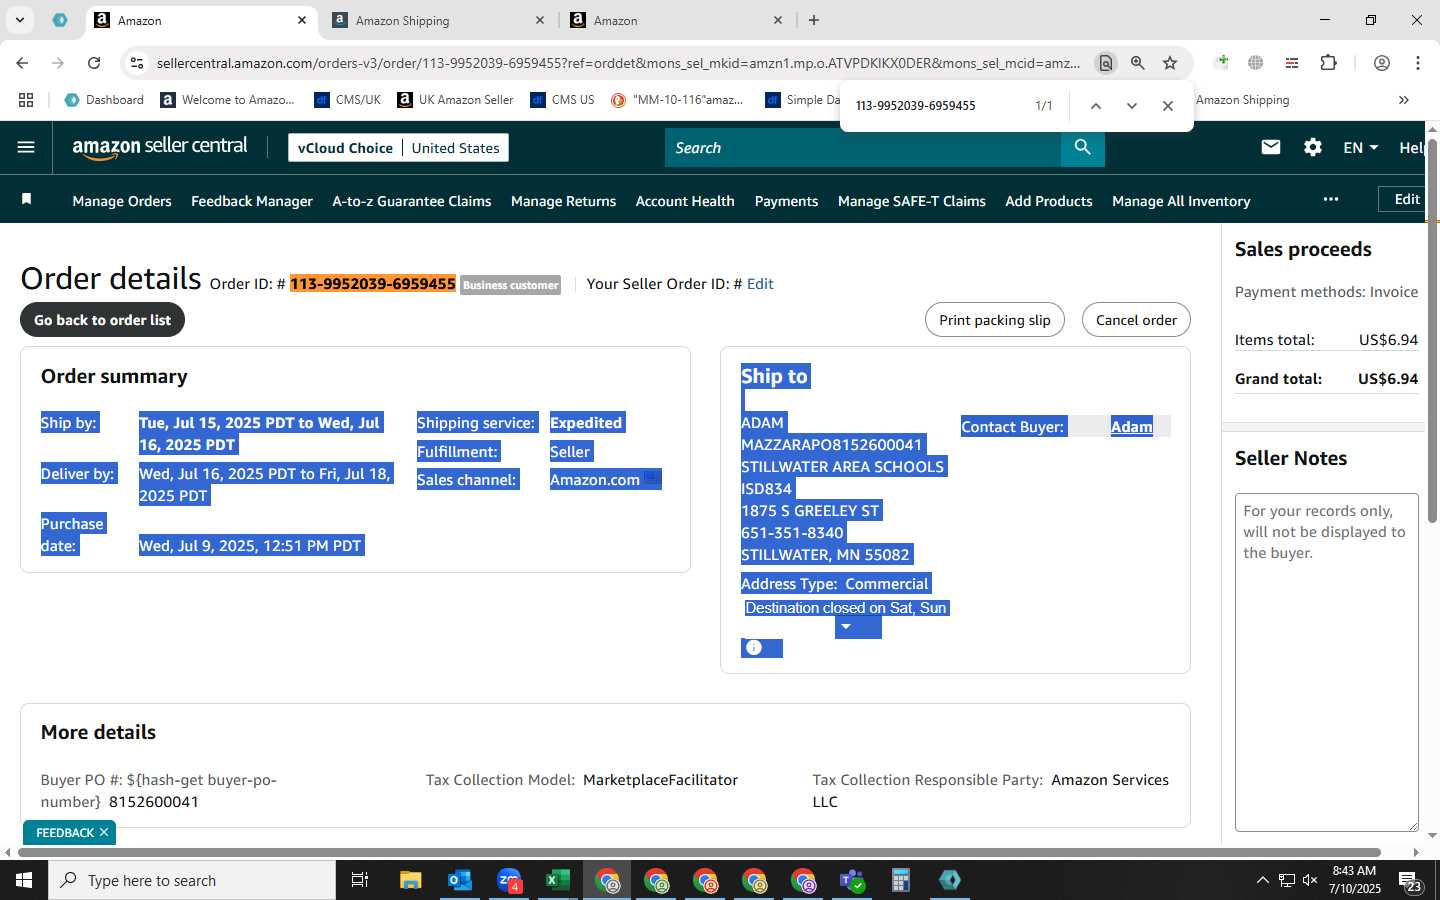This screenshot has width=1440, height=900.
Task: Click the Seller Central search field
Action: coord(863,147)
